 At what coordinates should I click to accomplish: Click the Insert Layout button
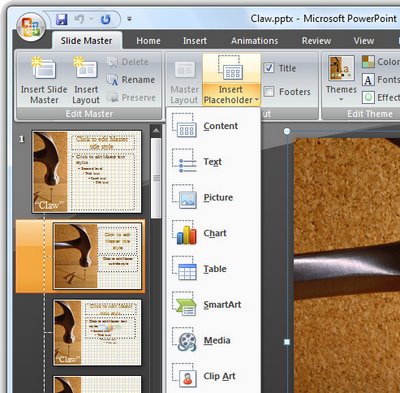coord(86,80)
